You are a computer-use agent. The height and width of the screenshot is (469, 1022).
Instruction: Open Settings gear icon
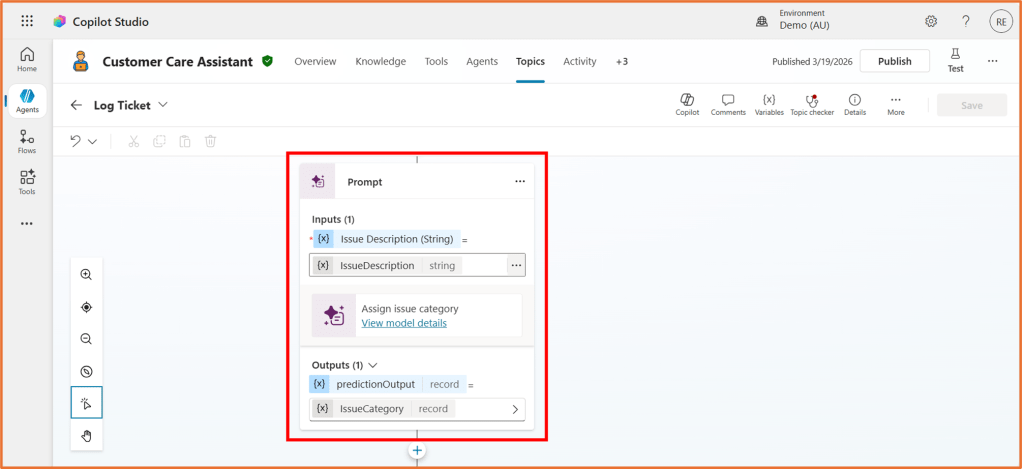(x=931, y=21)
